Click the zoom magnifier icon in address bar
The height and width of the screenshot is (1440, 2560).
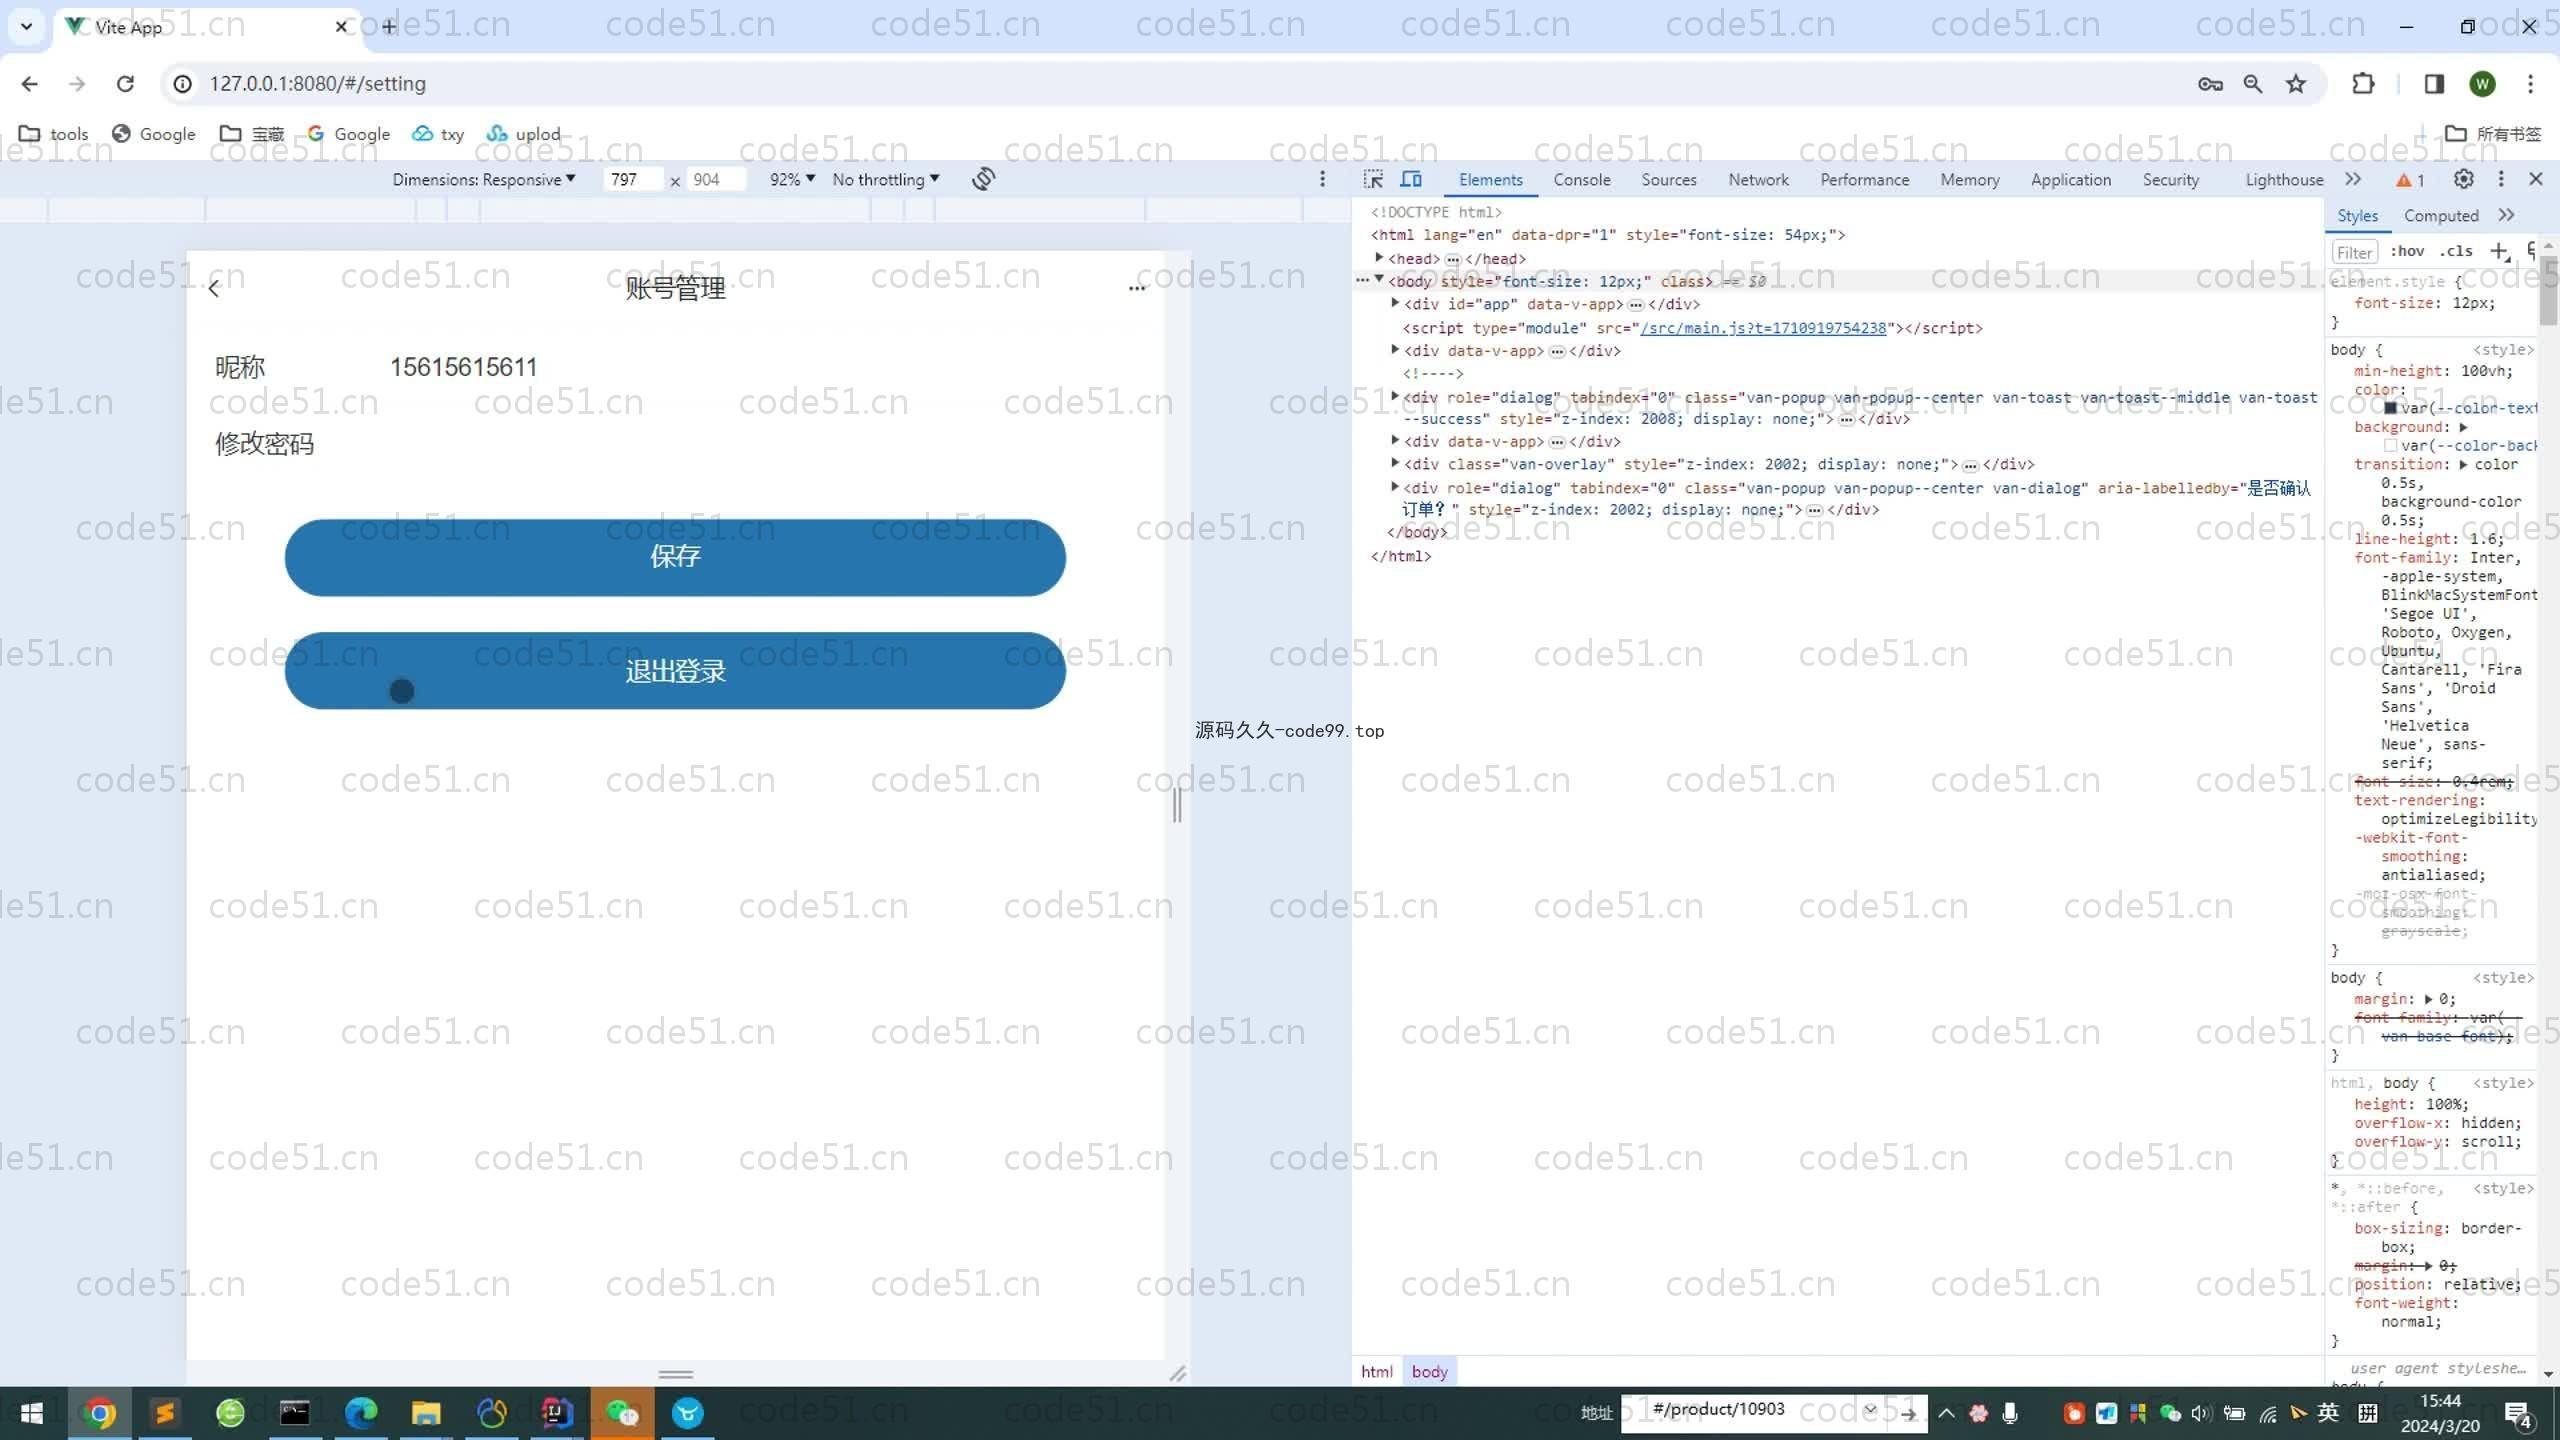(x=2253, y=84)
